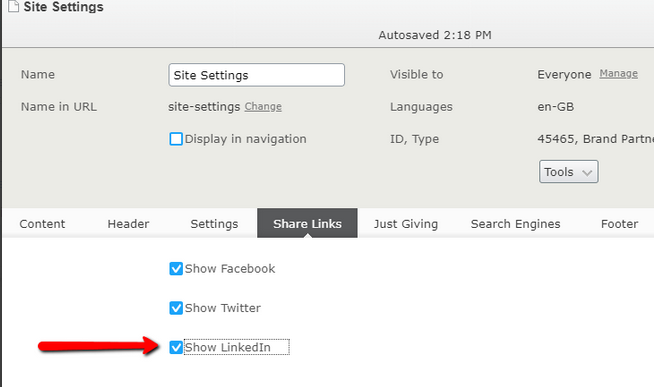Screen dimensions: 654x387
Task: Click the Change link for Name in URL
Action: point(263,107)
